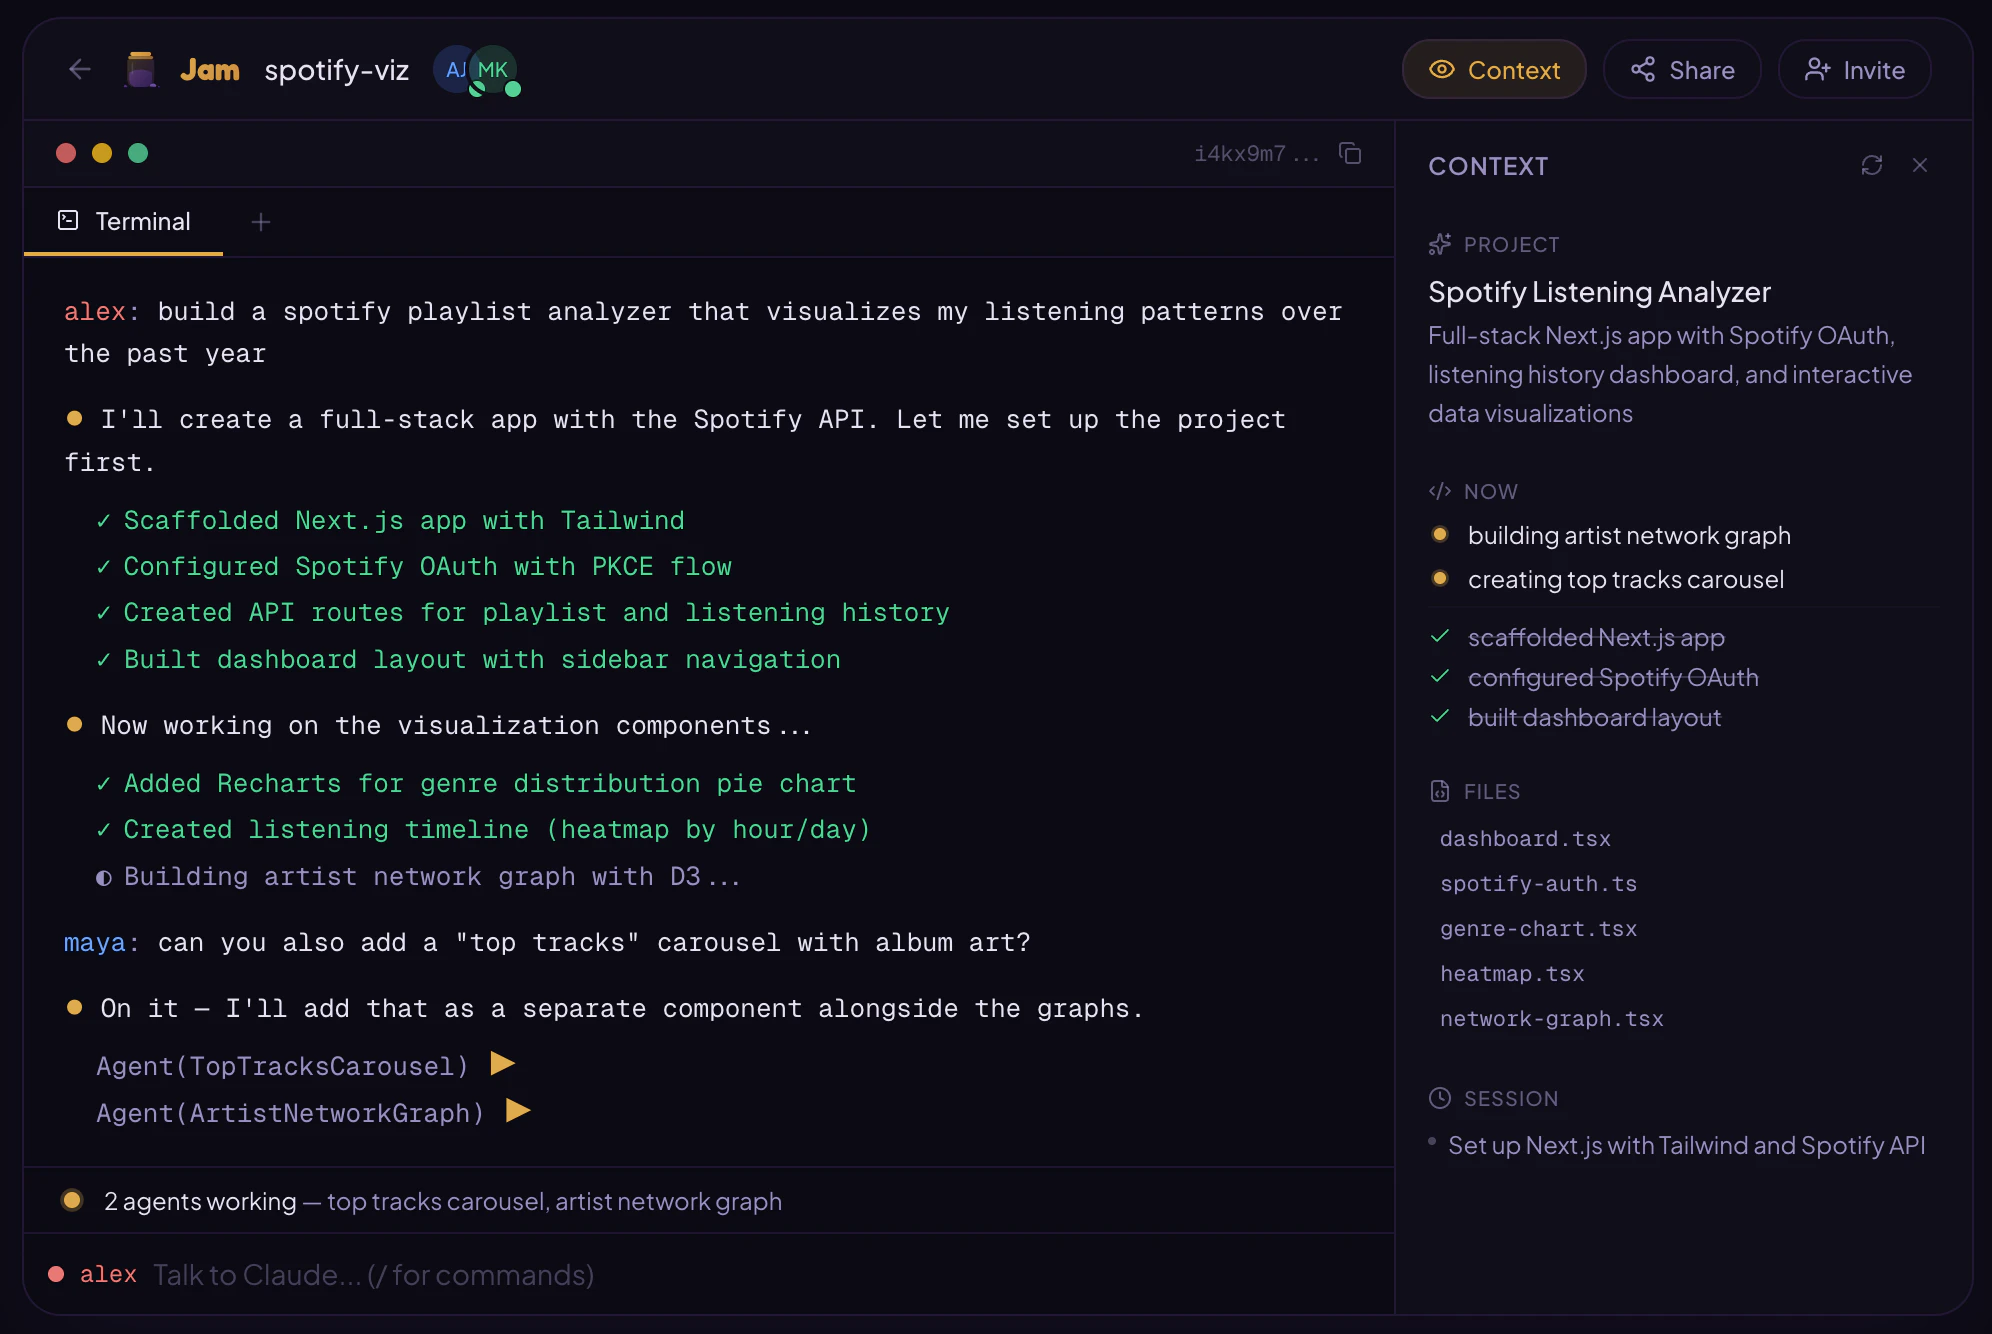Open a new tab with plus icon
Screen dimensions: 1992x1334
[261, 222]
